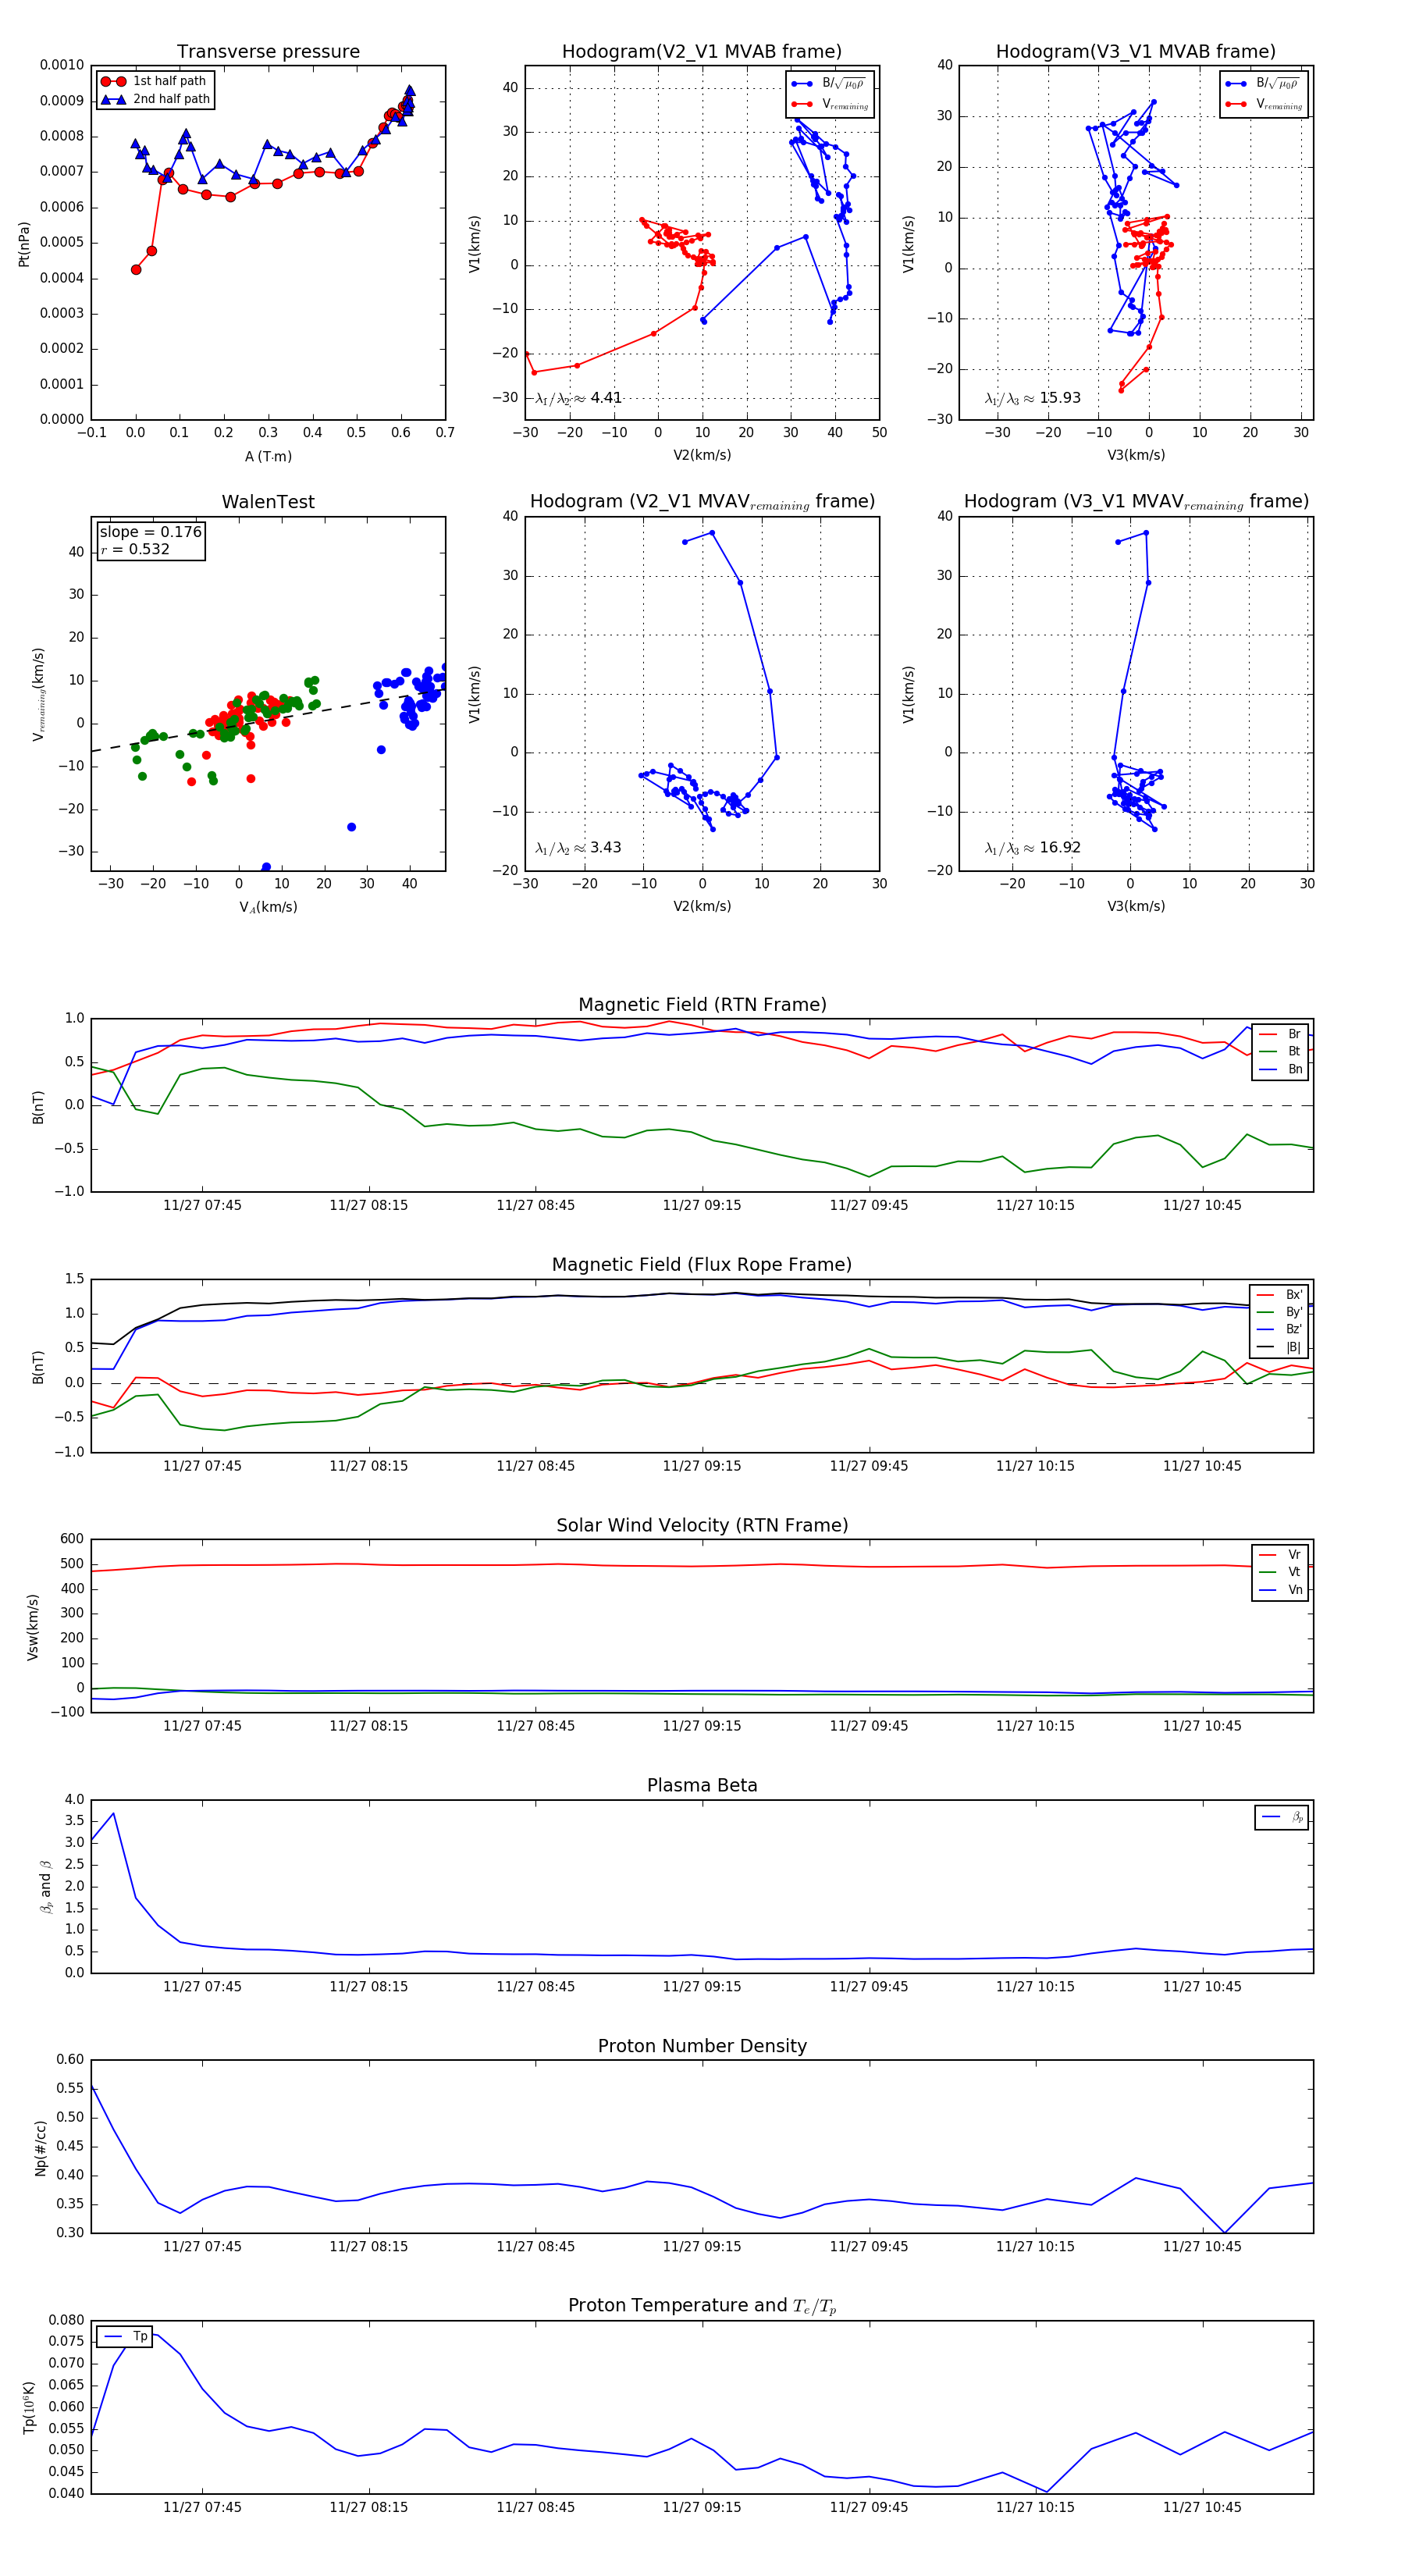This screenshot has height=2576, width=1405.
Task: Click the '2nd half path' legend entry
Action: [x=155, y=99]
